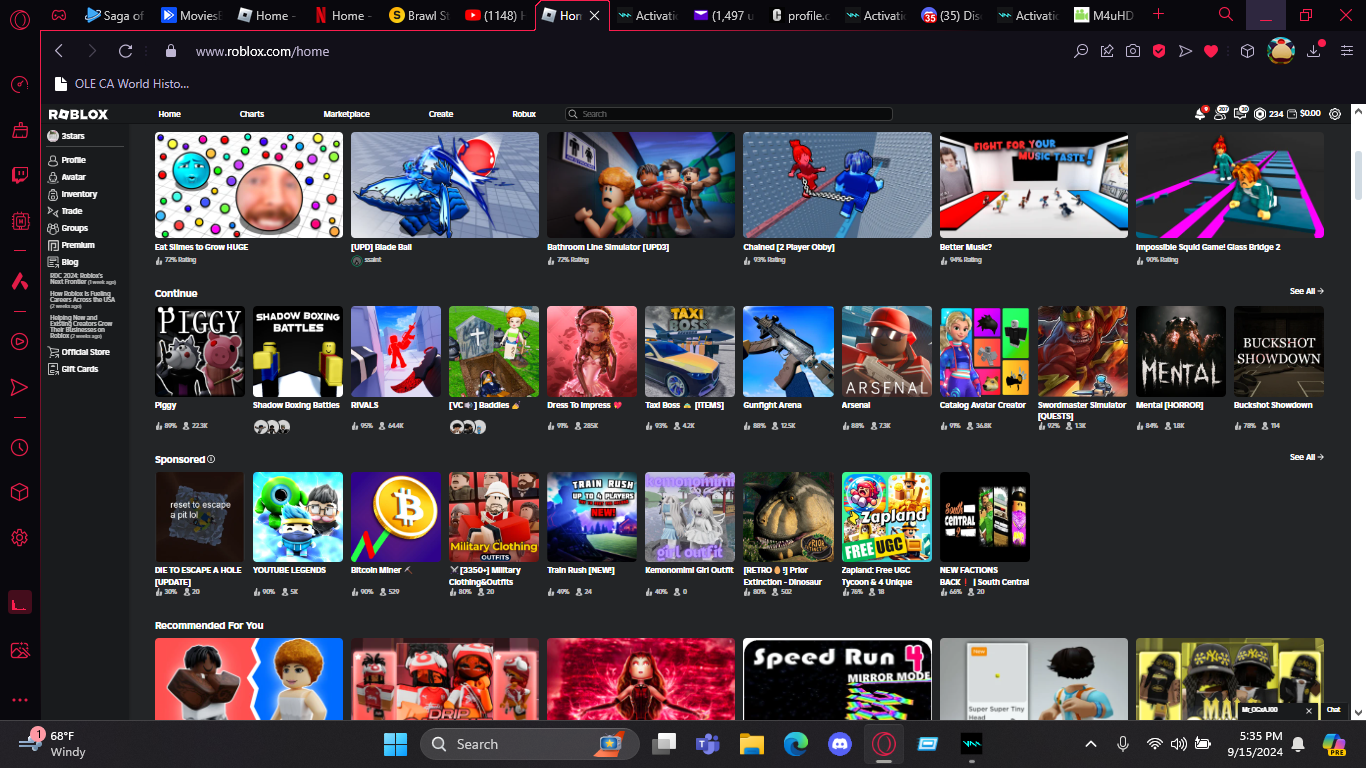Open Roblox friend requests icon showing 207

pyautogui.click(x=1221, y=114)
